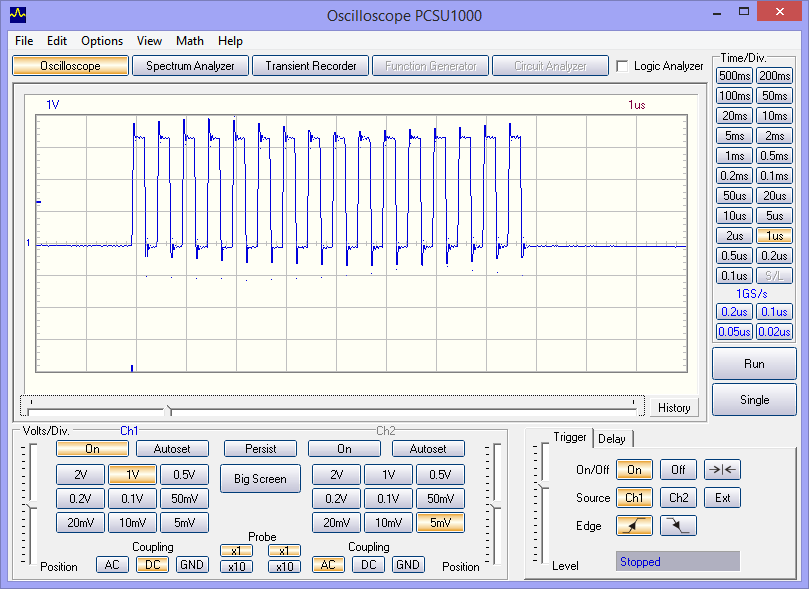This screenshot has height=589, width=809.
Task: Set trigger source to Ch1
Action: (634, 498)
